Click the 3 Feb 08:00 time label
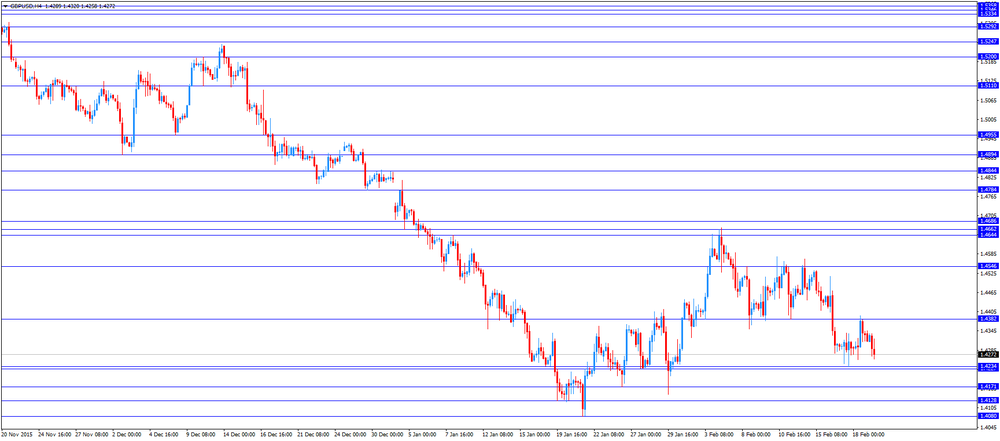 pyautogui.click(x=721, y=434)
